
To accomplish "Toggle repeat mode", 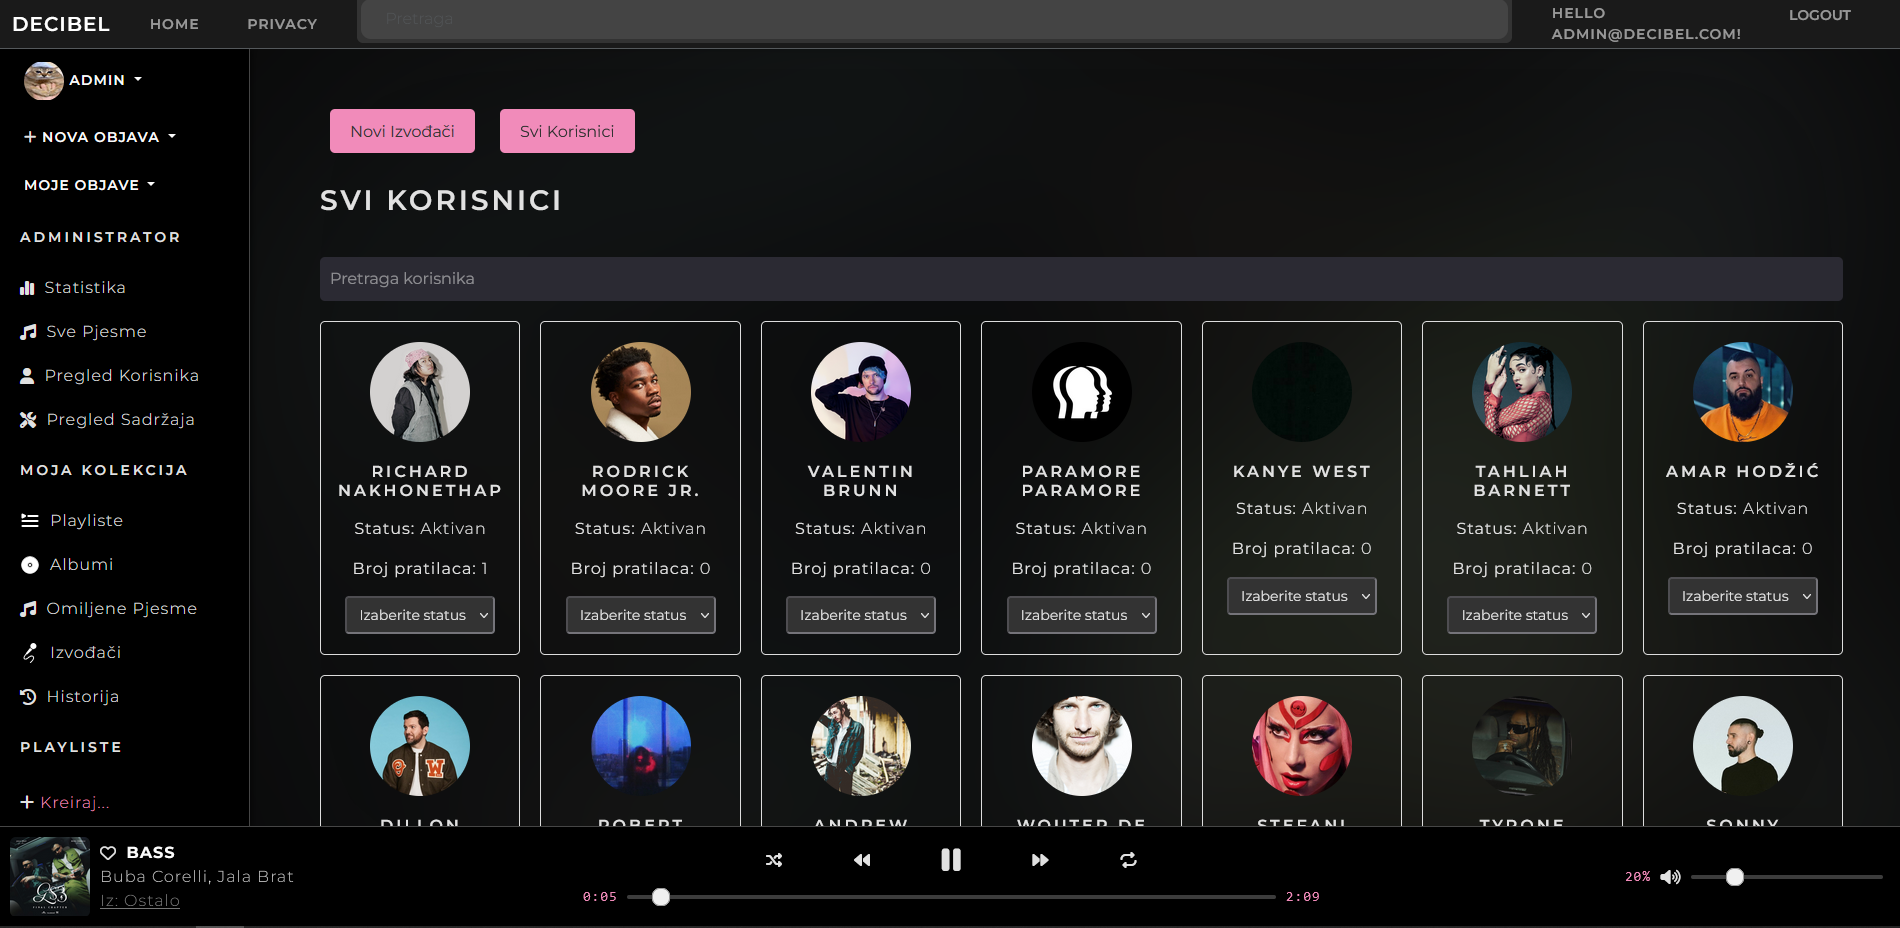I will pyautogui.click(x=1129, y=860).
